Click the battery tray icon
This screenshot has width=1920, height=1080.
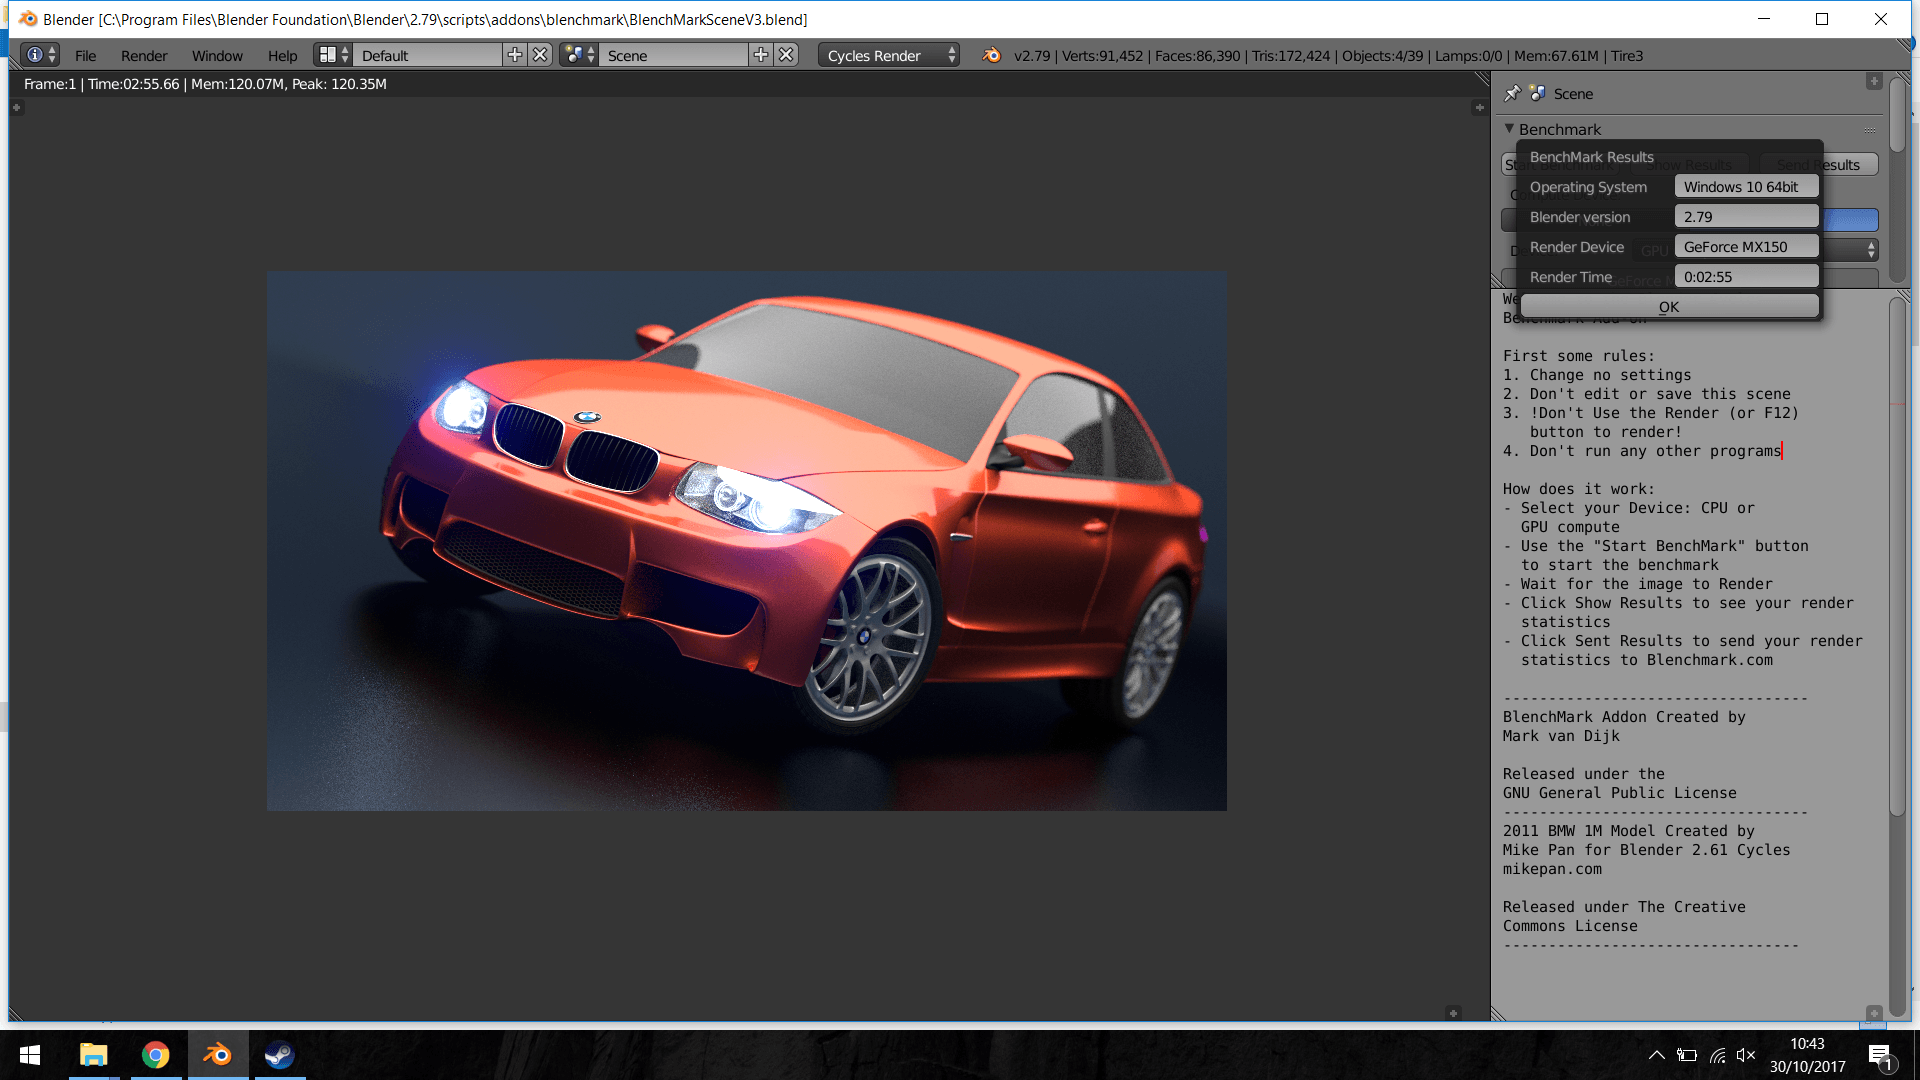coord(1687,1055)
